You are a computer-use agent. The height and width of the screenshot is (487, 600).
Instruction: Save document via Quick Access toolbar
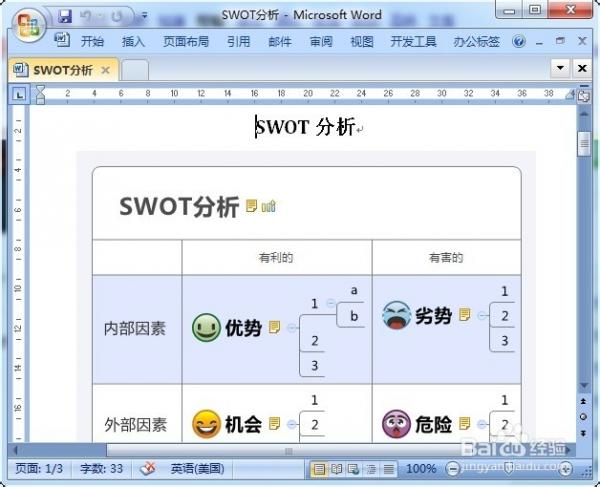click(65, 17)
